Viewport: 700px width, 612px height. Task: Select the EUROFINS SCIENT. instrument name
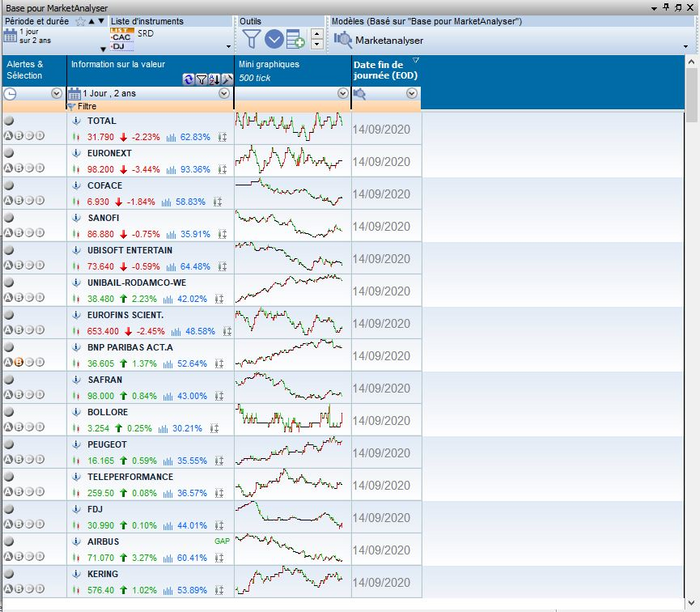(125, 315)
